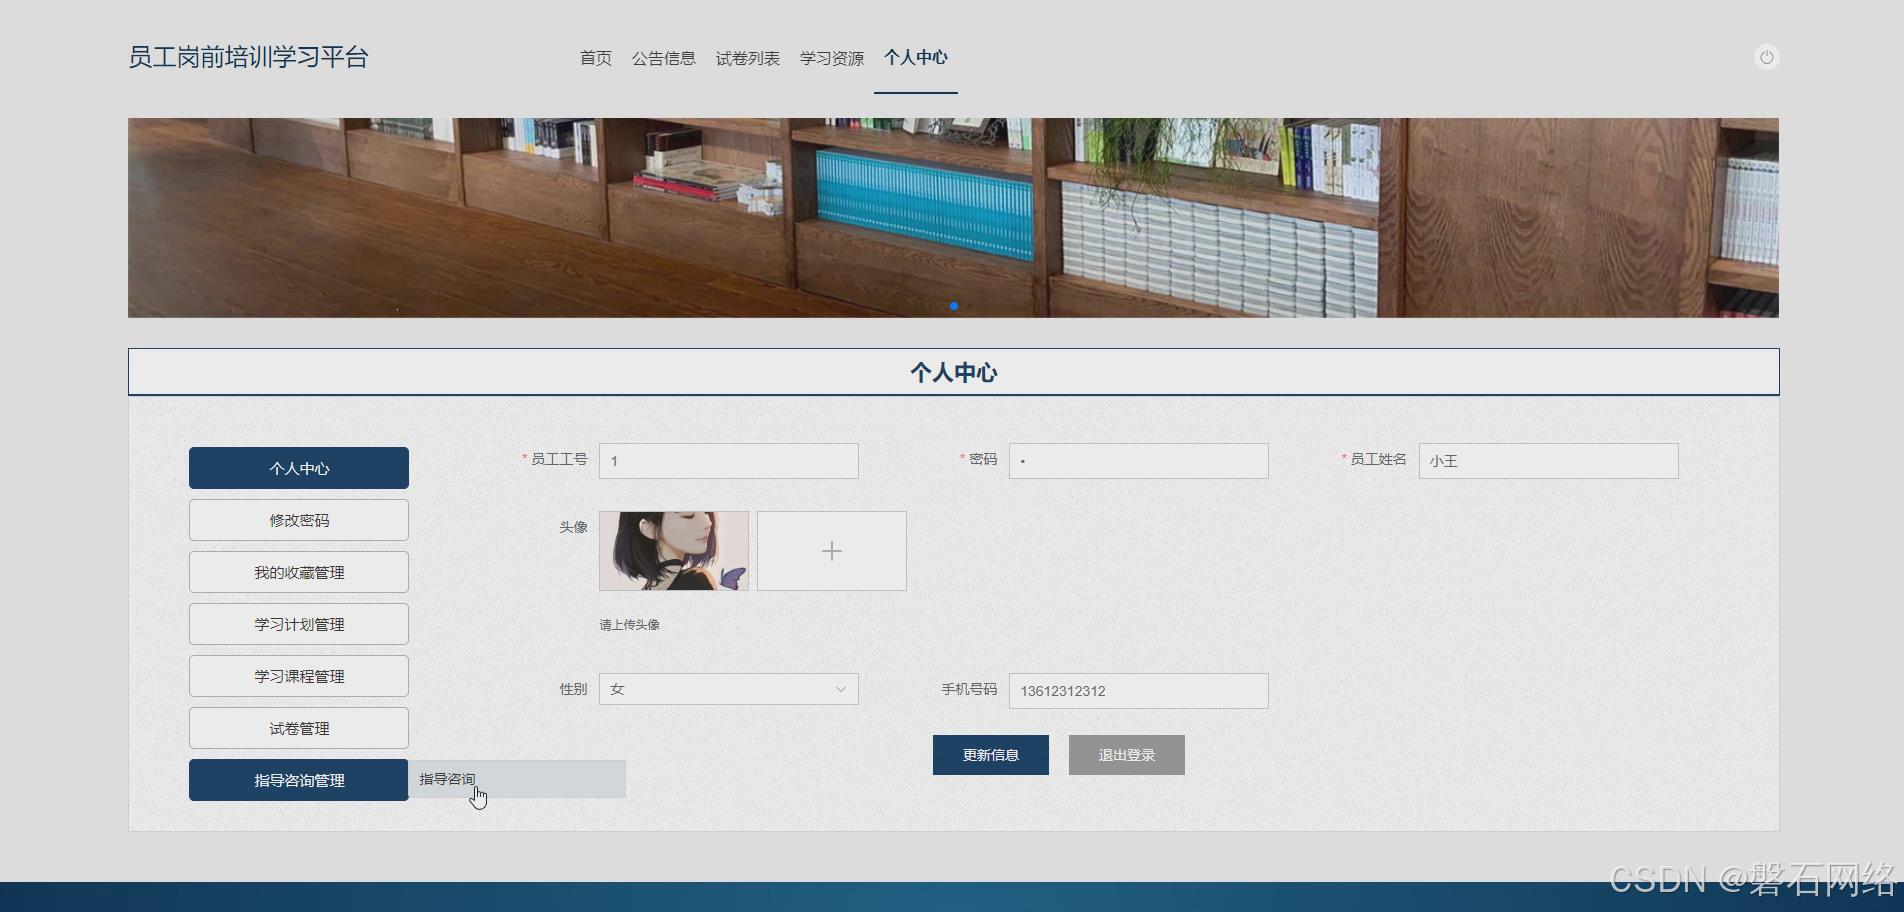
Task: Click the bookshelf banner image
Action: coord(953,218)
